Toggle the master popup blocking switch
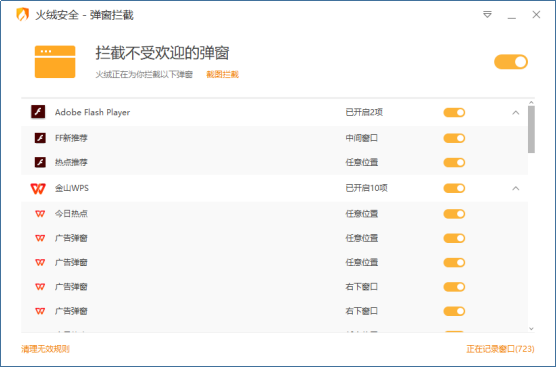Viewport: 557px width, 368px height. 511,62
